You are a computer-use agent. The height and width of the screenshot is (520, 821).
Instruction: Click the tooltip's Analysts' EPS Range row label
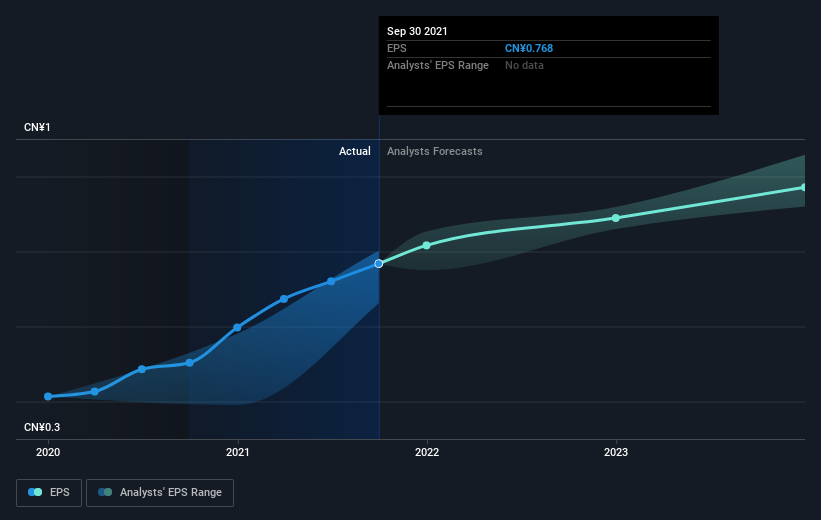tap(438, 65)
